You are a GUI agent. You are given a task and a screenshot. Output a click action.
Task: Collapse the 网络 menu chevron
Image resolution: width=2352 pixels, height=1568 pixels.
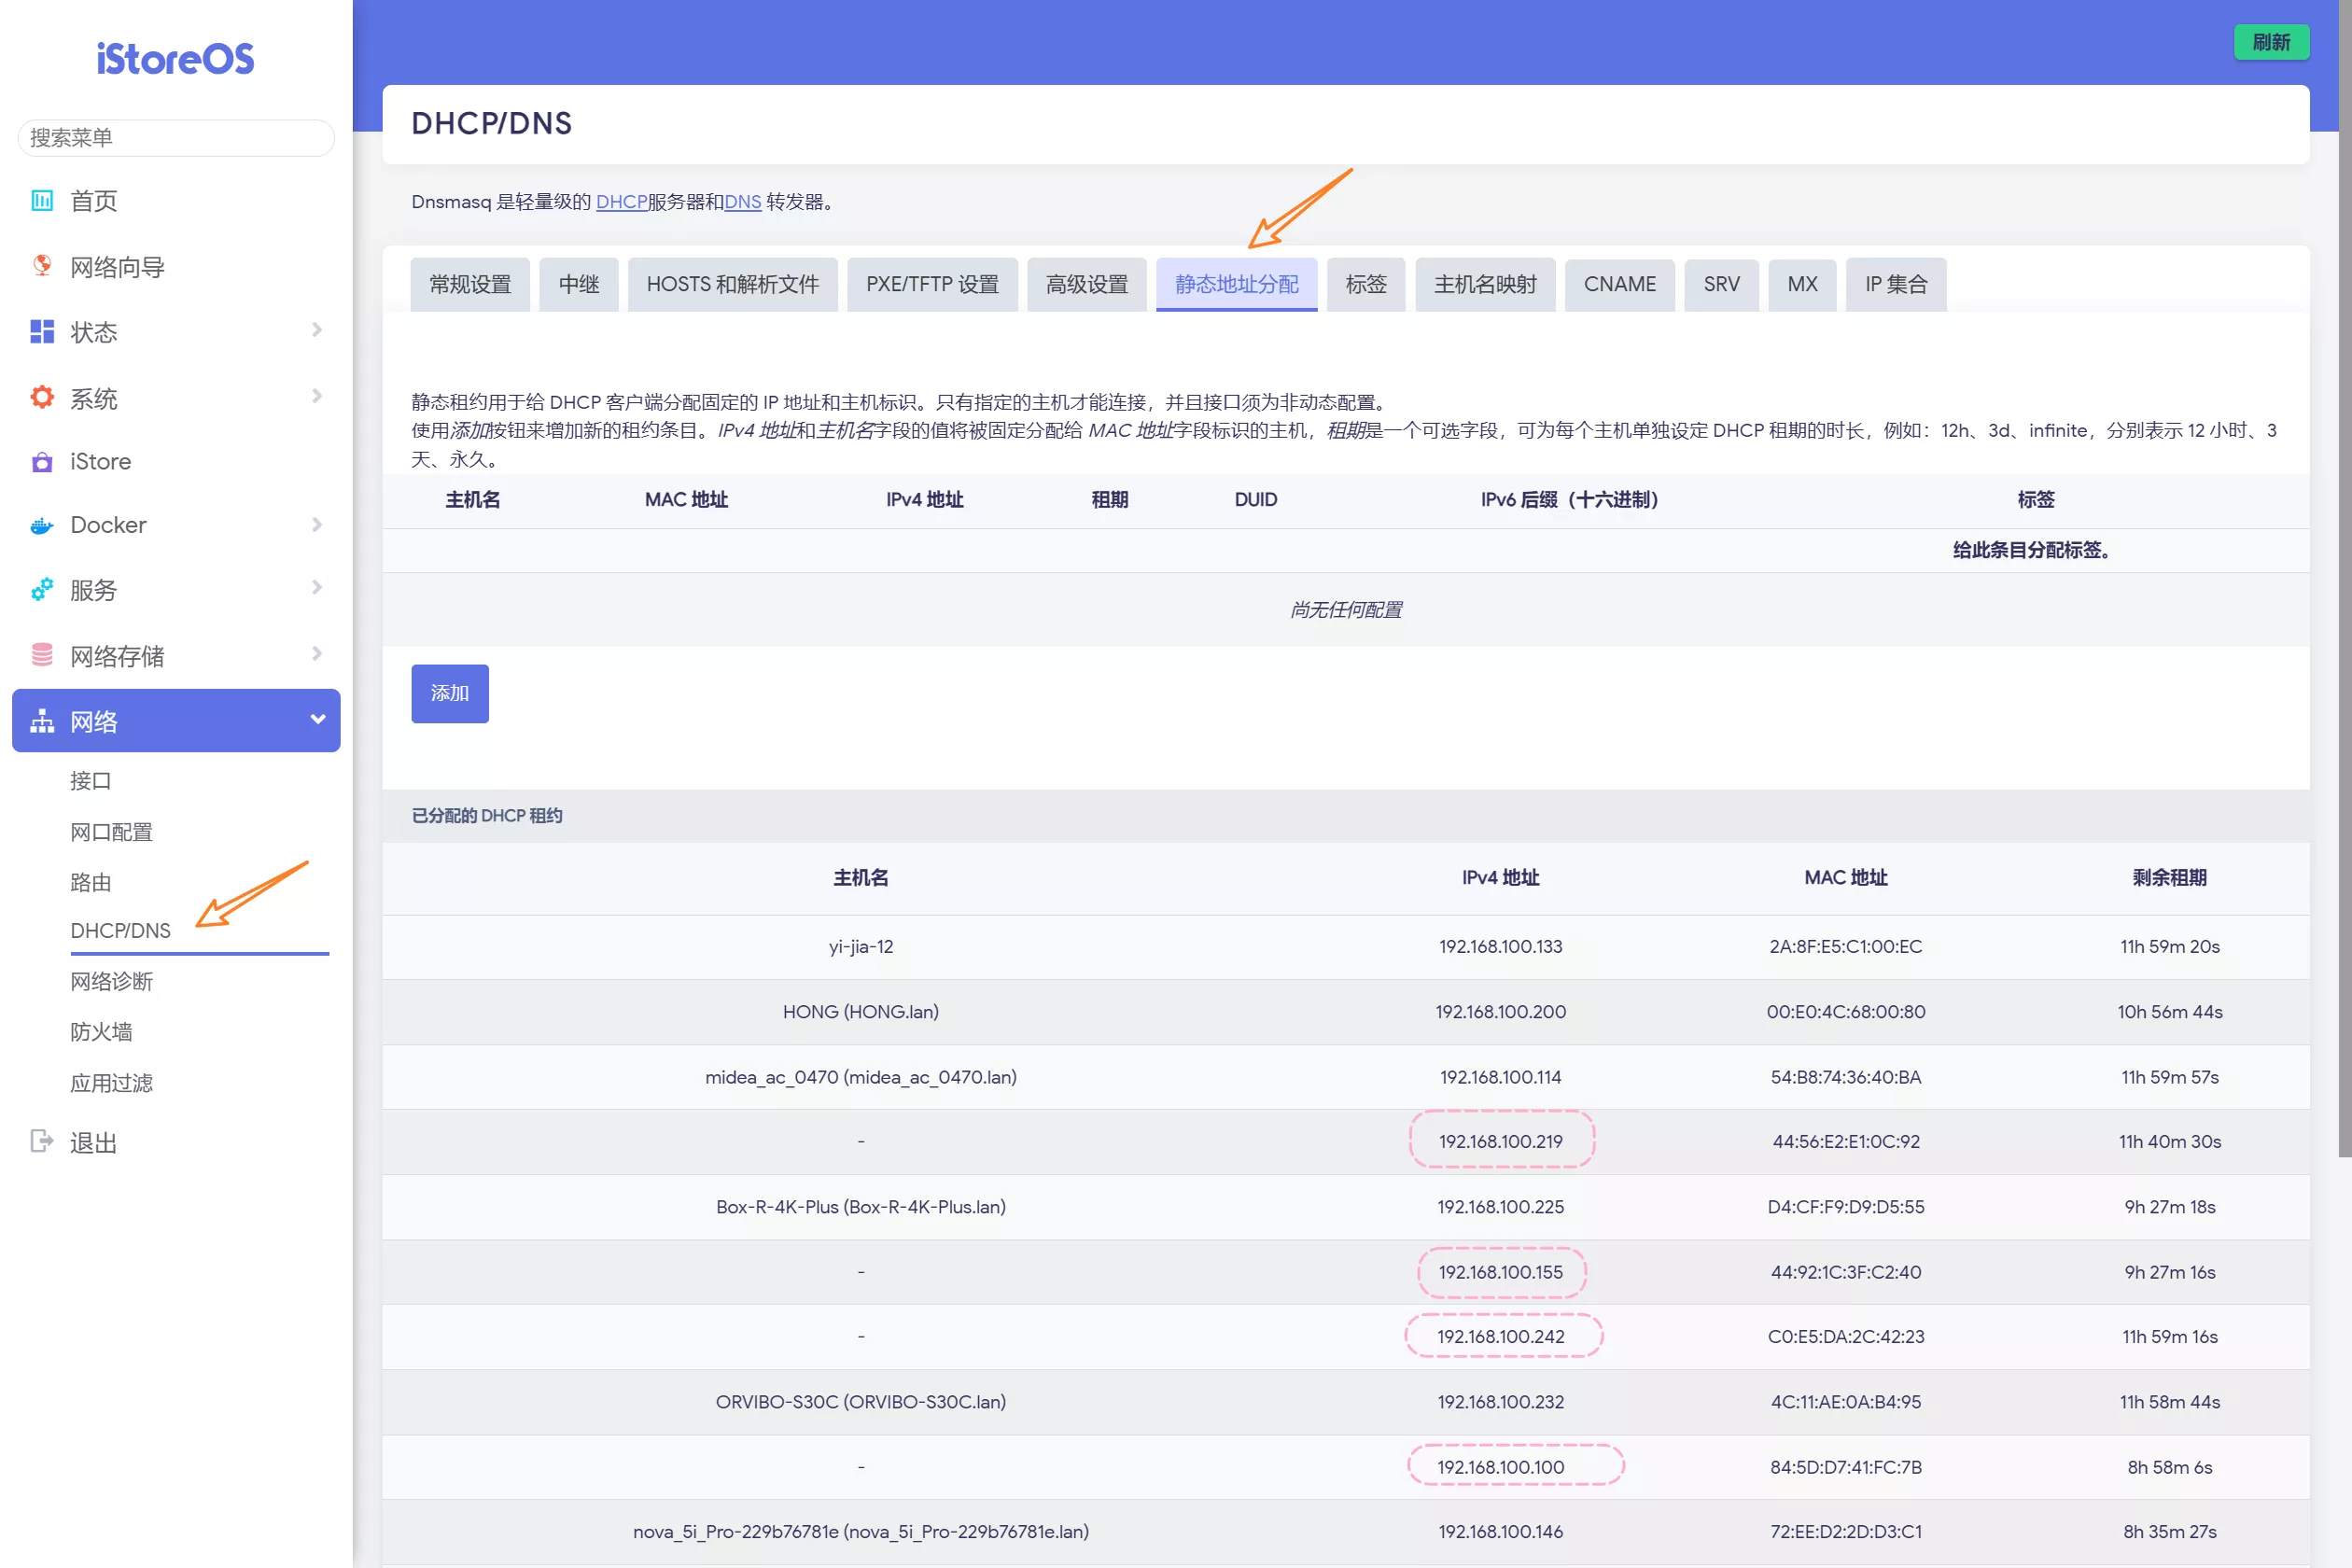coord(318,720)
